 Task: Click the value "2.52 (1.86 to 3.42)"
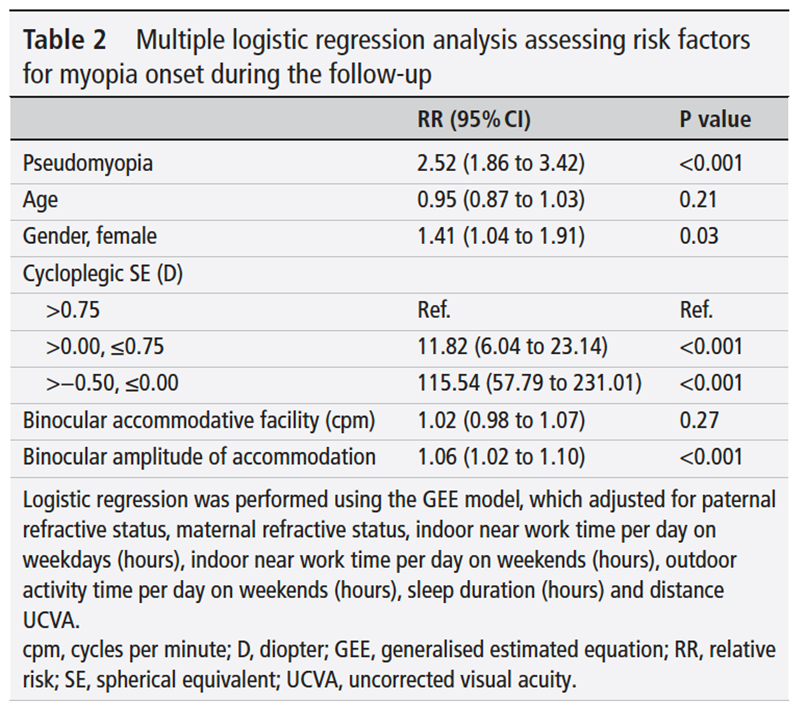[x=501, y=162]
